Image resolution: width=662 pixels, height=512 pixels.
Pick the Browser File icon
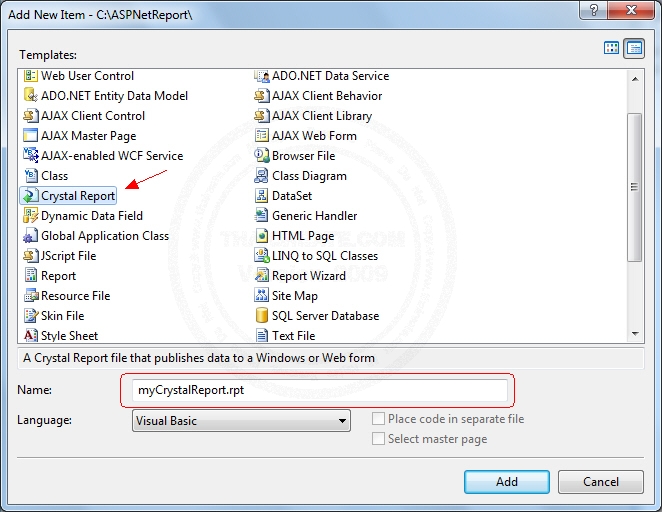point(262,155)
